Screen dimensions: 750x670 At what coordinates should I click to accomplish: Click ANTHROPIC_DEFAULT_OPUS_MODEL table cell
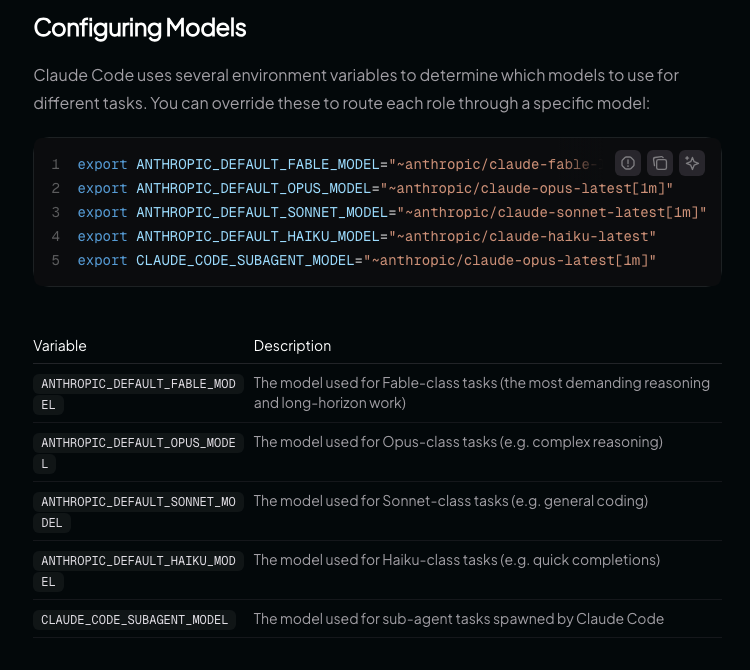[x=138, y=453]
